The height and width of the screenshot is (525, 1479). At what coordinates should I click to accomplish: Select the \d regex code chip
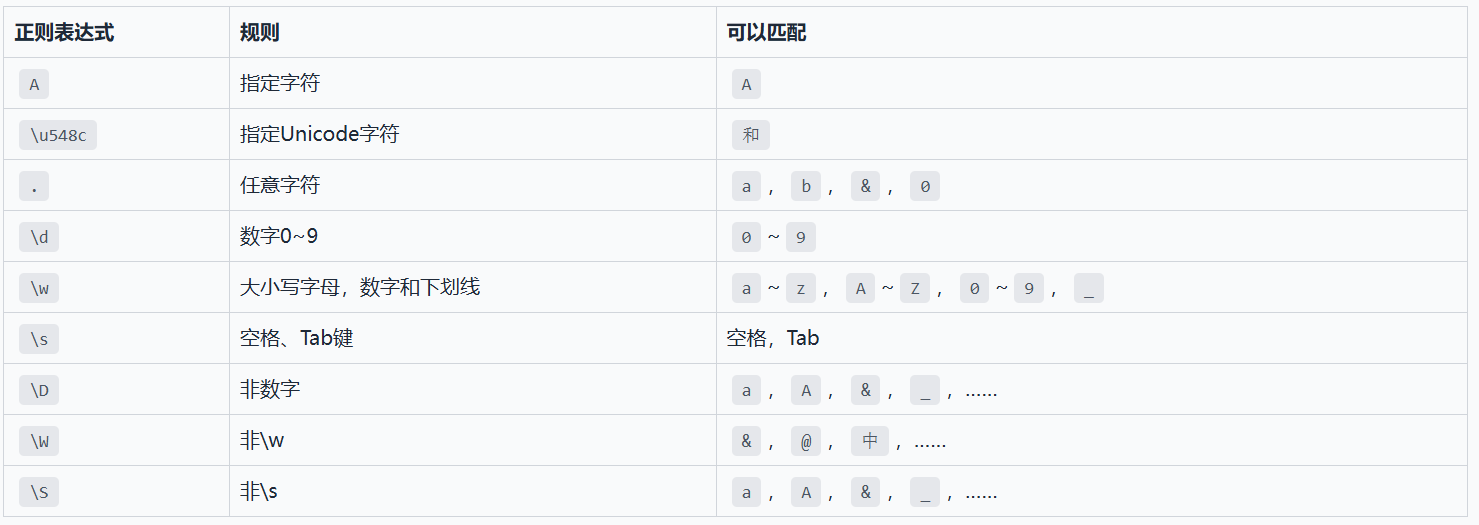(x=39, y=237)
